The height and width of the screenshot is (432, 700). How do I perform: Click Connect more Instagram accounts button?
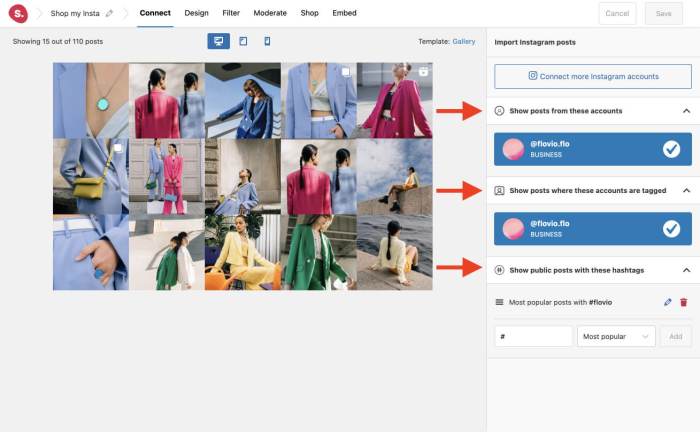point(593,77)
